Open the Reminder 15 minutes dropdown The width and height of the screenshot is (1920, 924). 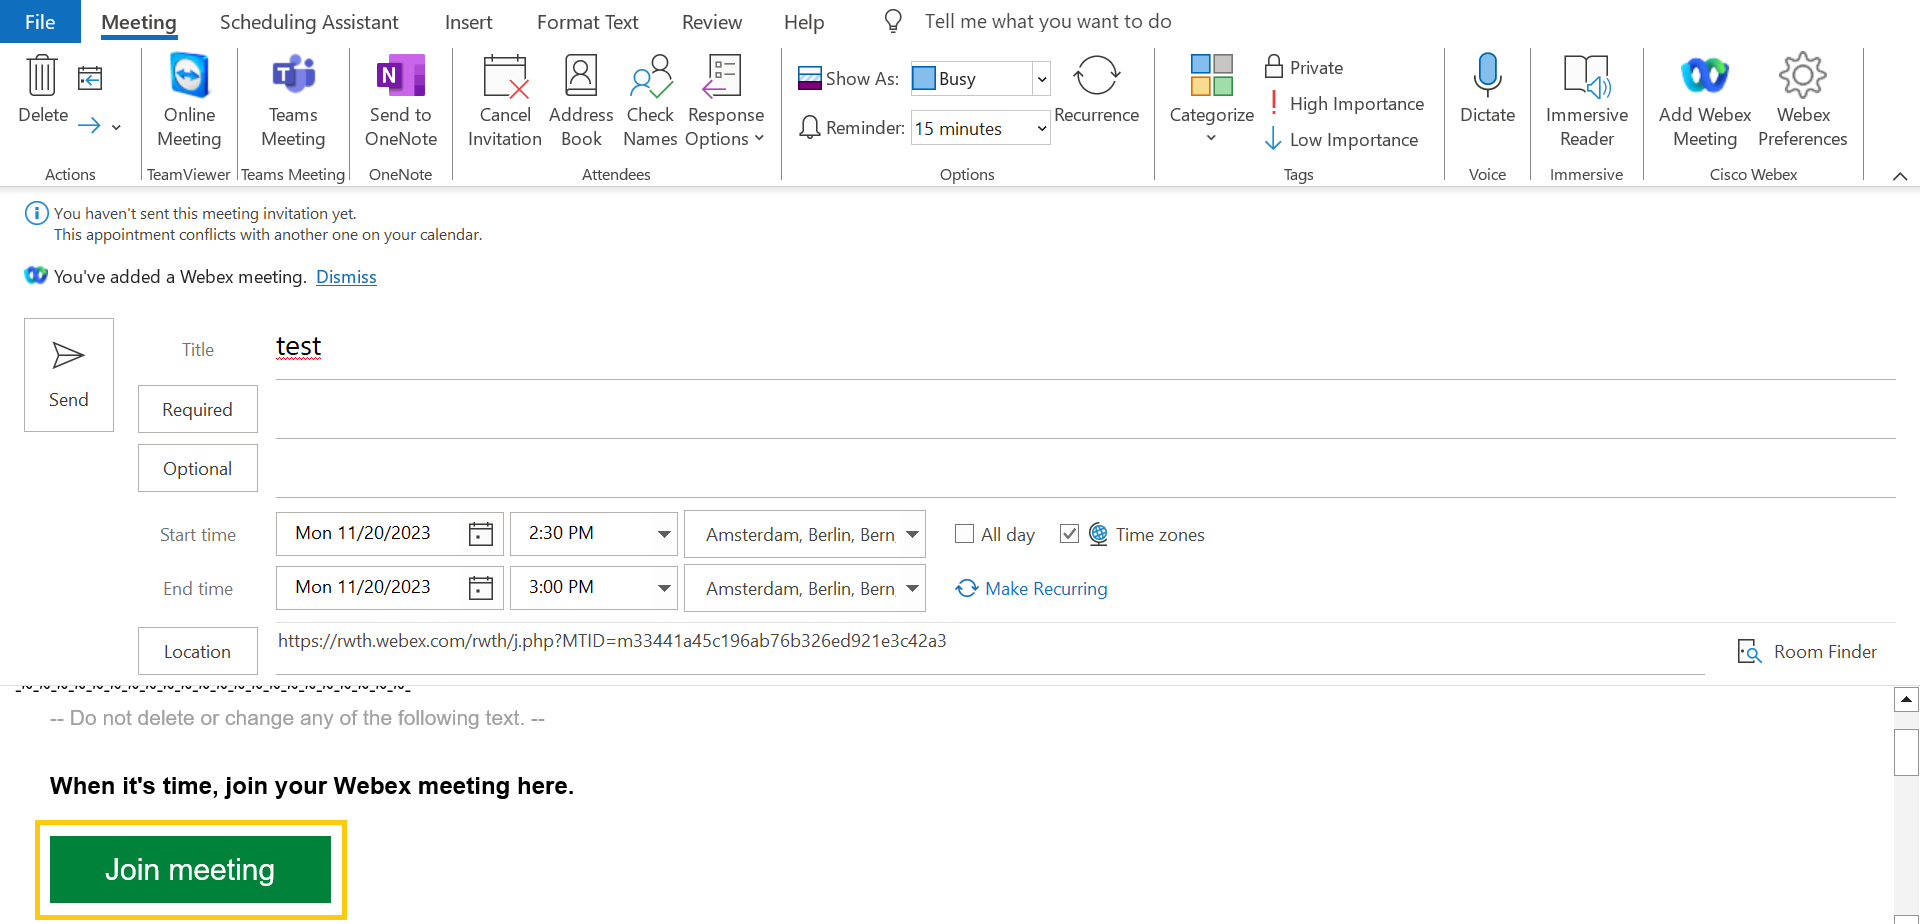(1041, 129)
